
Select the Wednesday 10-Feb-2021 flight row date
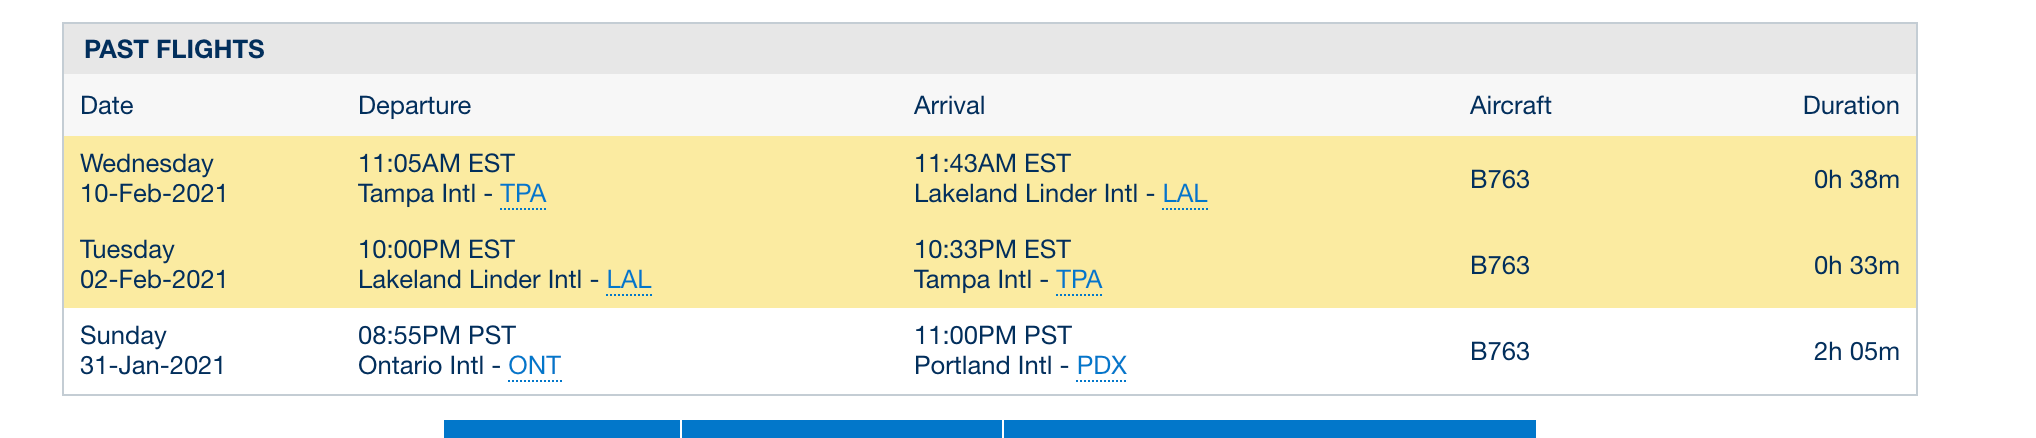point(153,179)
